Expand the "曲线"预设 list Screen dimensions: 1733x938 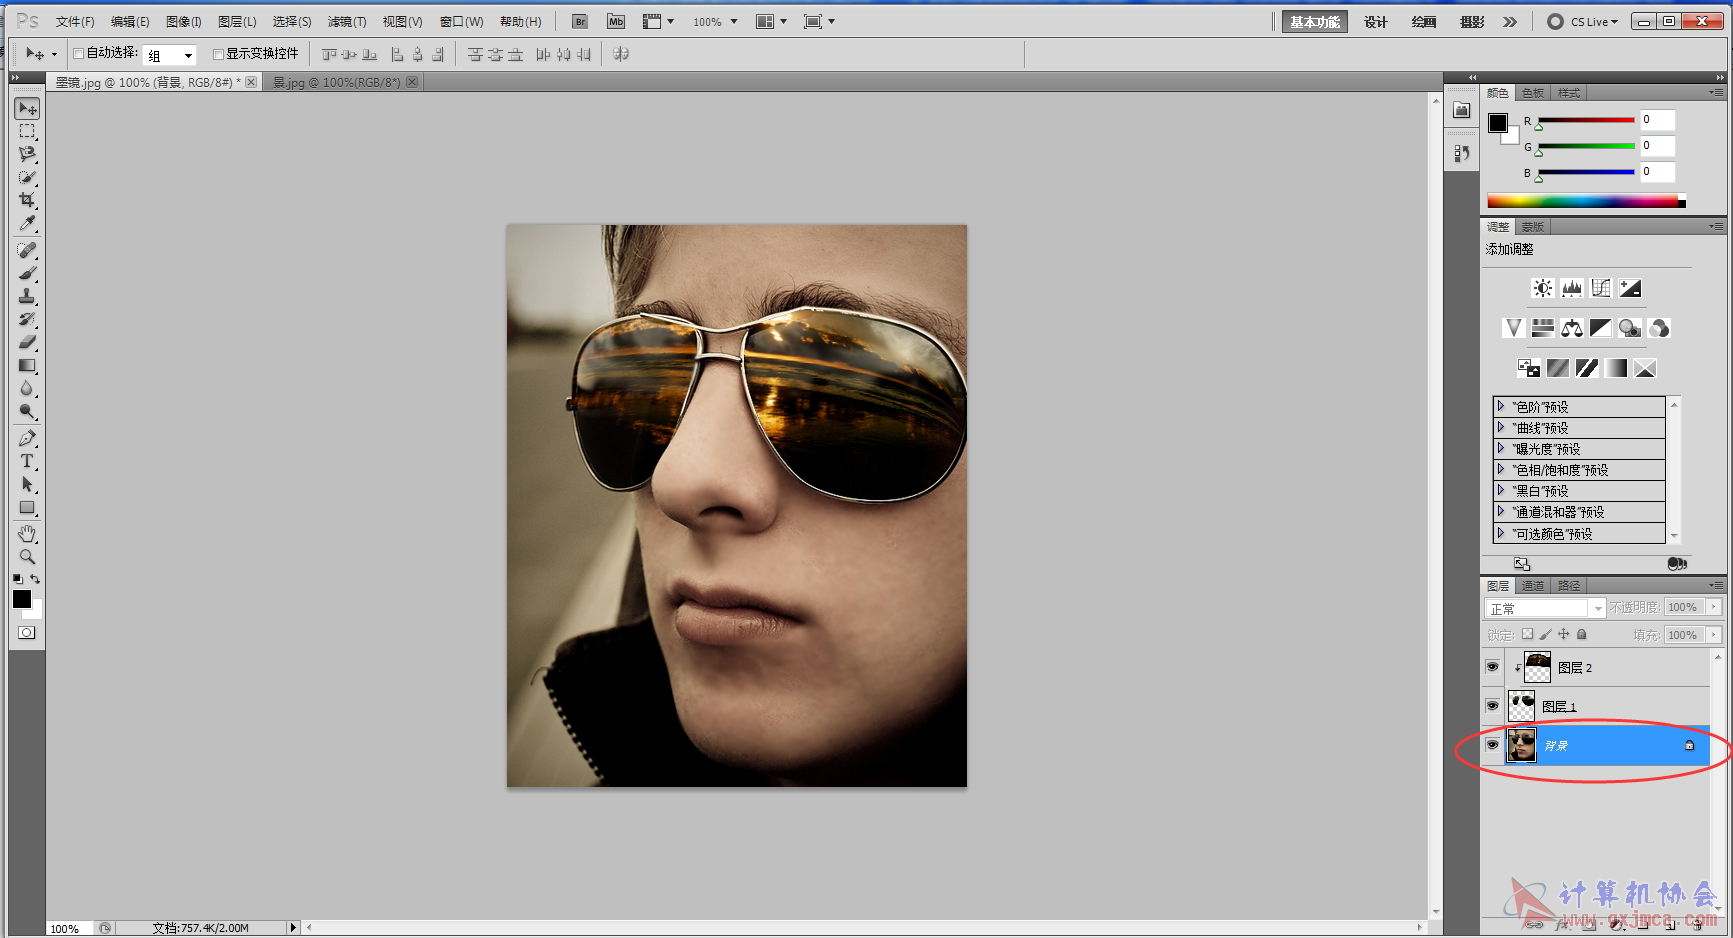1501,427
